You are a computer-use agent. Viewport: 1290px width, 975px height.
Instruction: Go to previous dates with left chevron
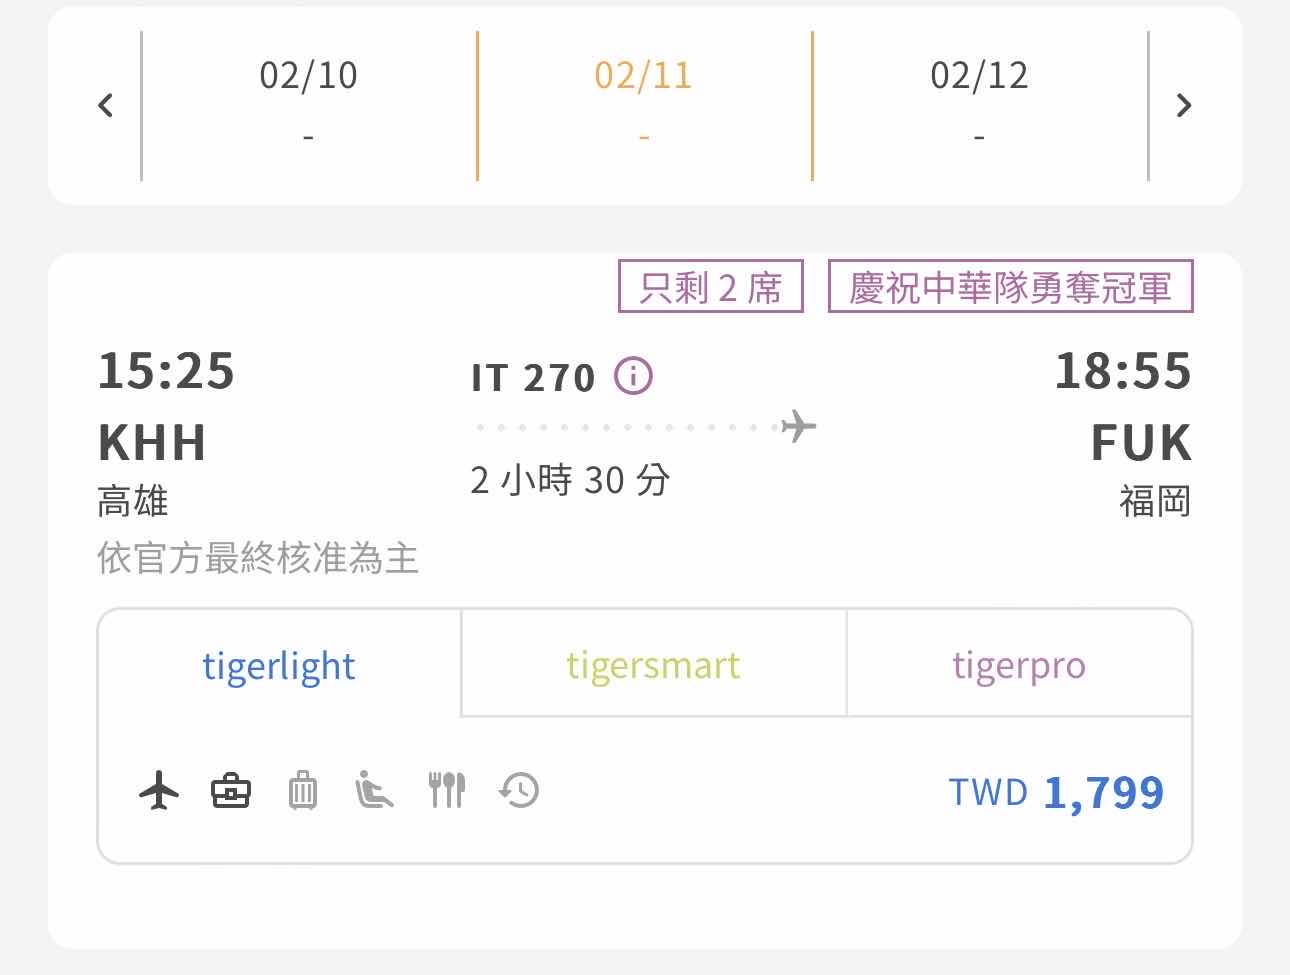106,105
